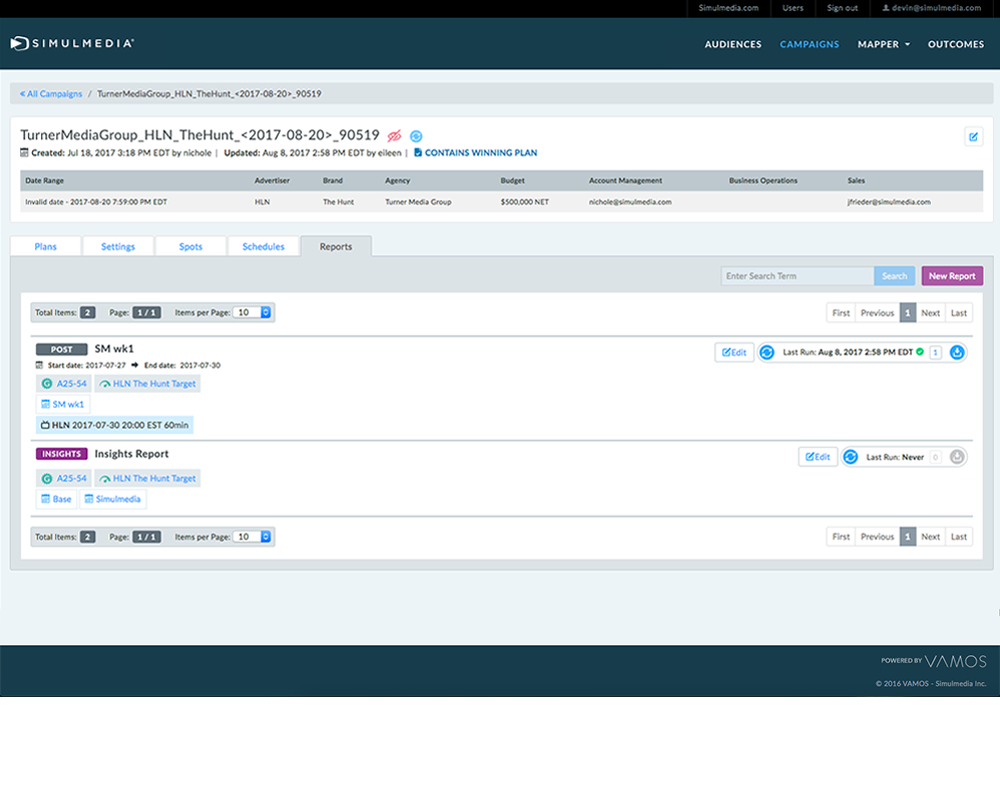Open top Items per Page dropdown
Viewport: 1000px width, 808px height.
click(253, 312)
